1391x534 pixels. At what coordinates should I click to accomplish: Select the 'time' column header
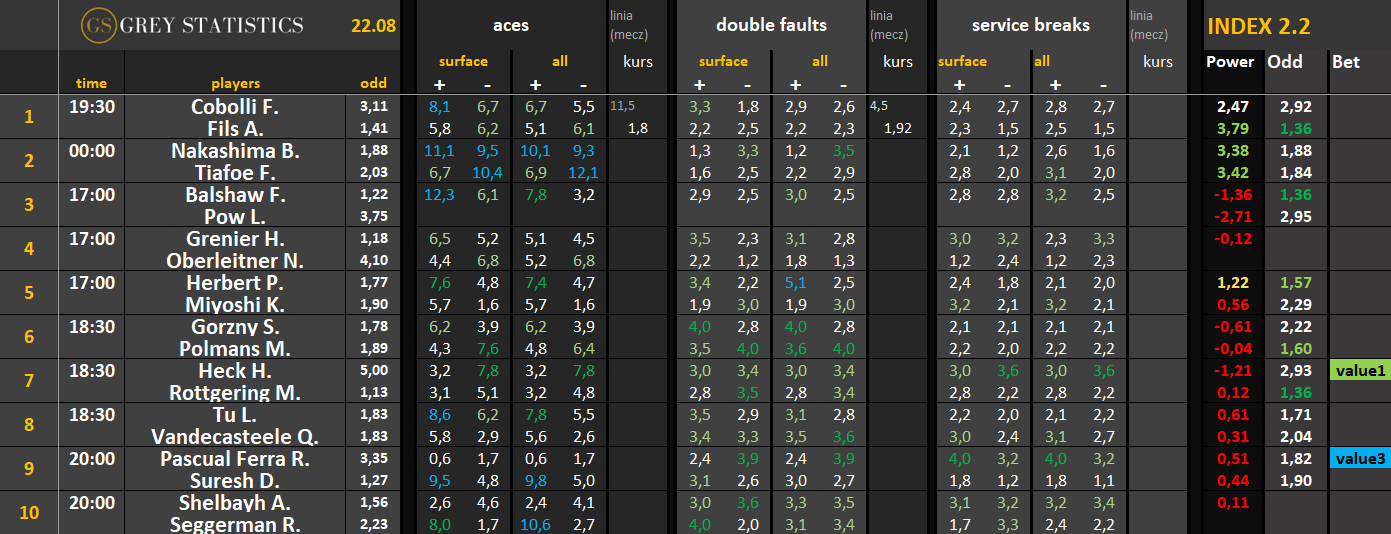(x=91, y=83)
